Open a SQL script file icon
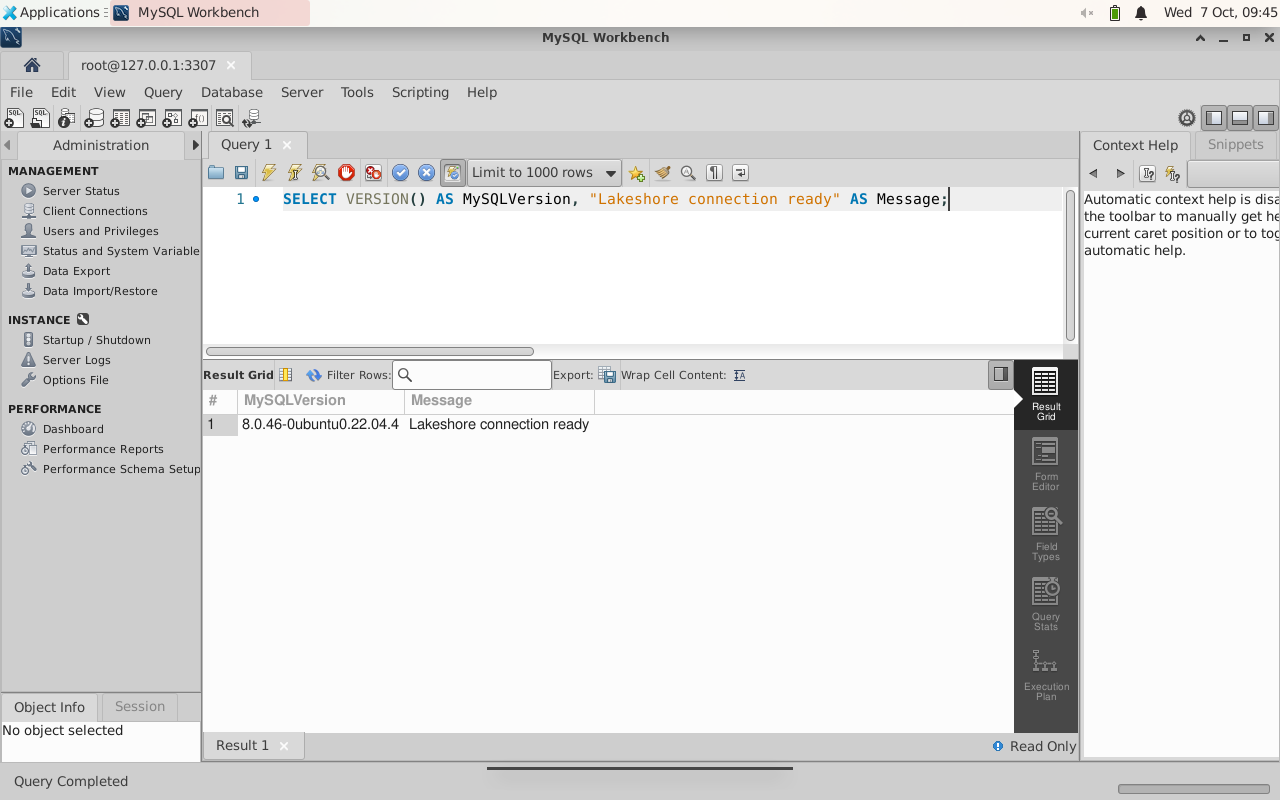 tap(40, 118)
